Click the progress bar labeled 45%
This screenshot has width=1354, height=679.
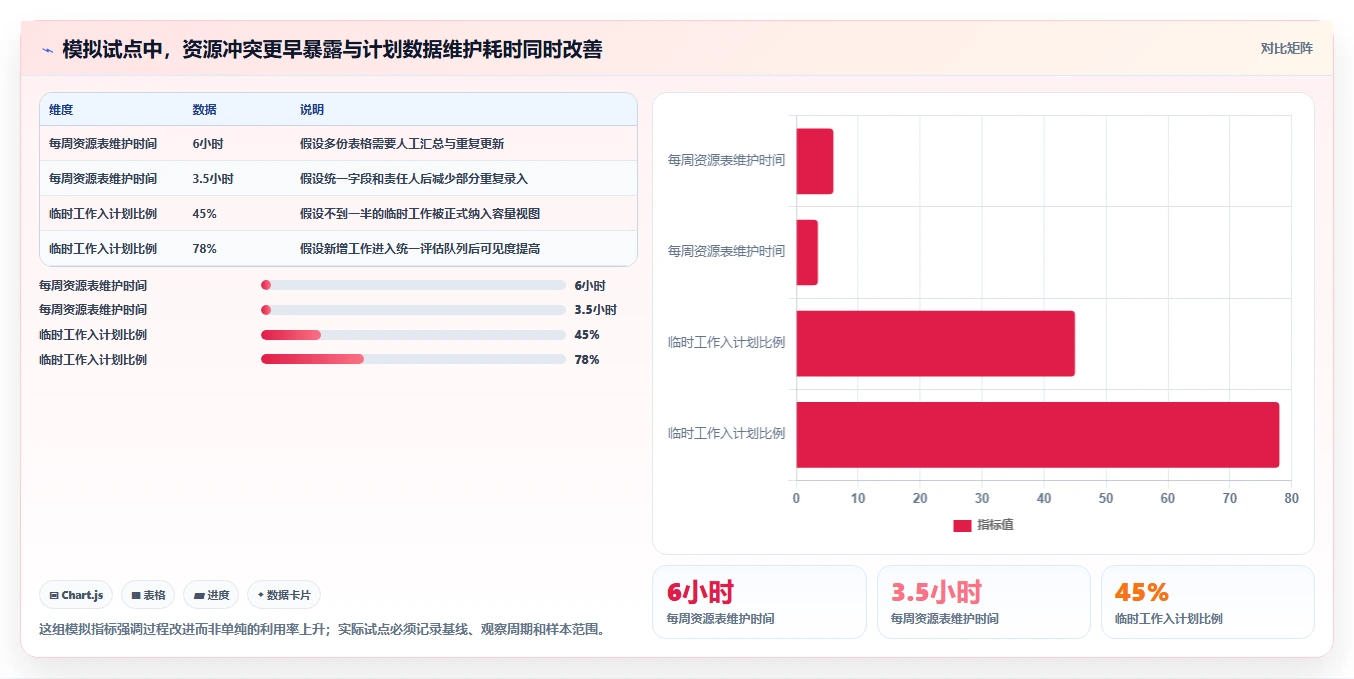(x=413, y=335)
